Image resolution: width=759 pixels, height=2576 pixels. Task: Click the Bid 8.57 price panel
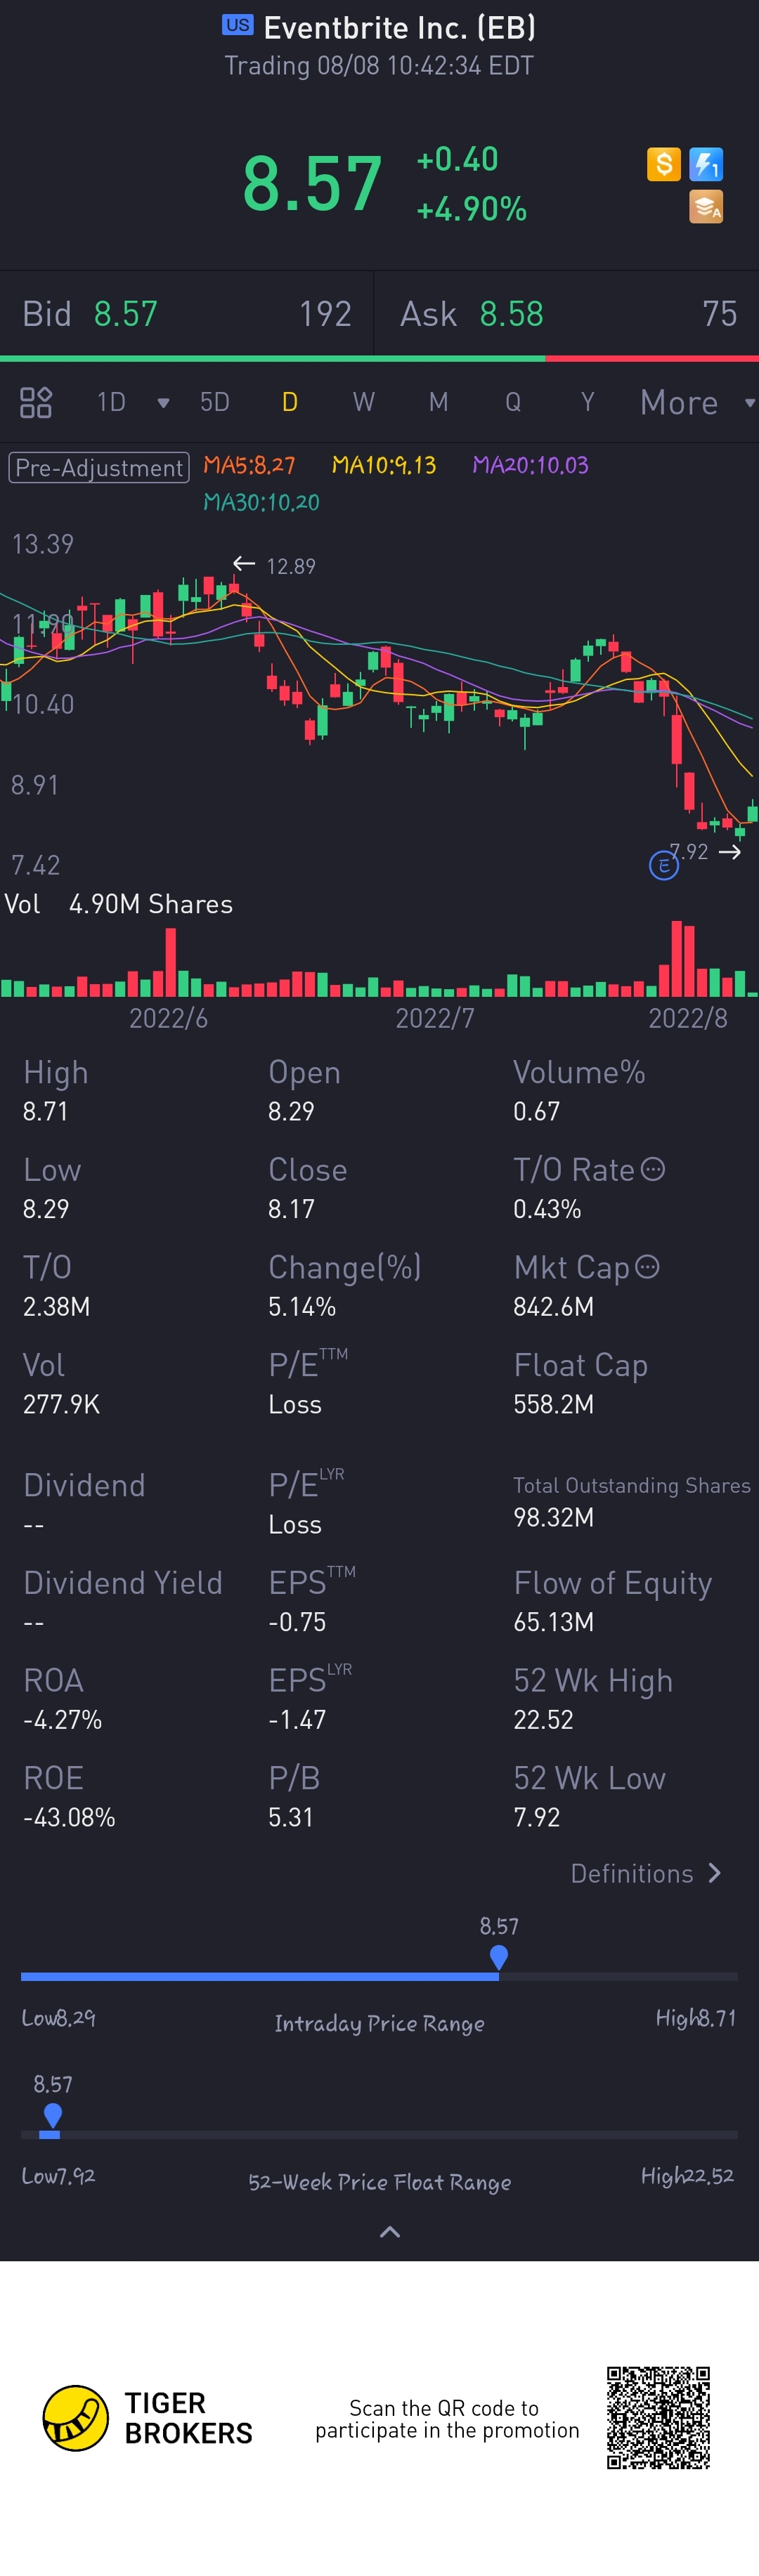pyautogui.click(x=187, y=314)
